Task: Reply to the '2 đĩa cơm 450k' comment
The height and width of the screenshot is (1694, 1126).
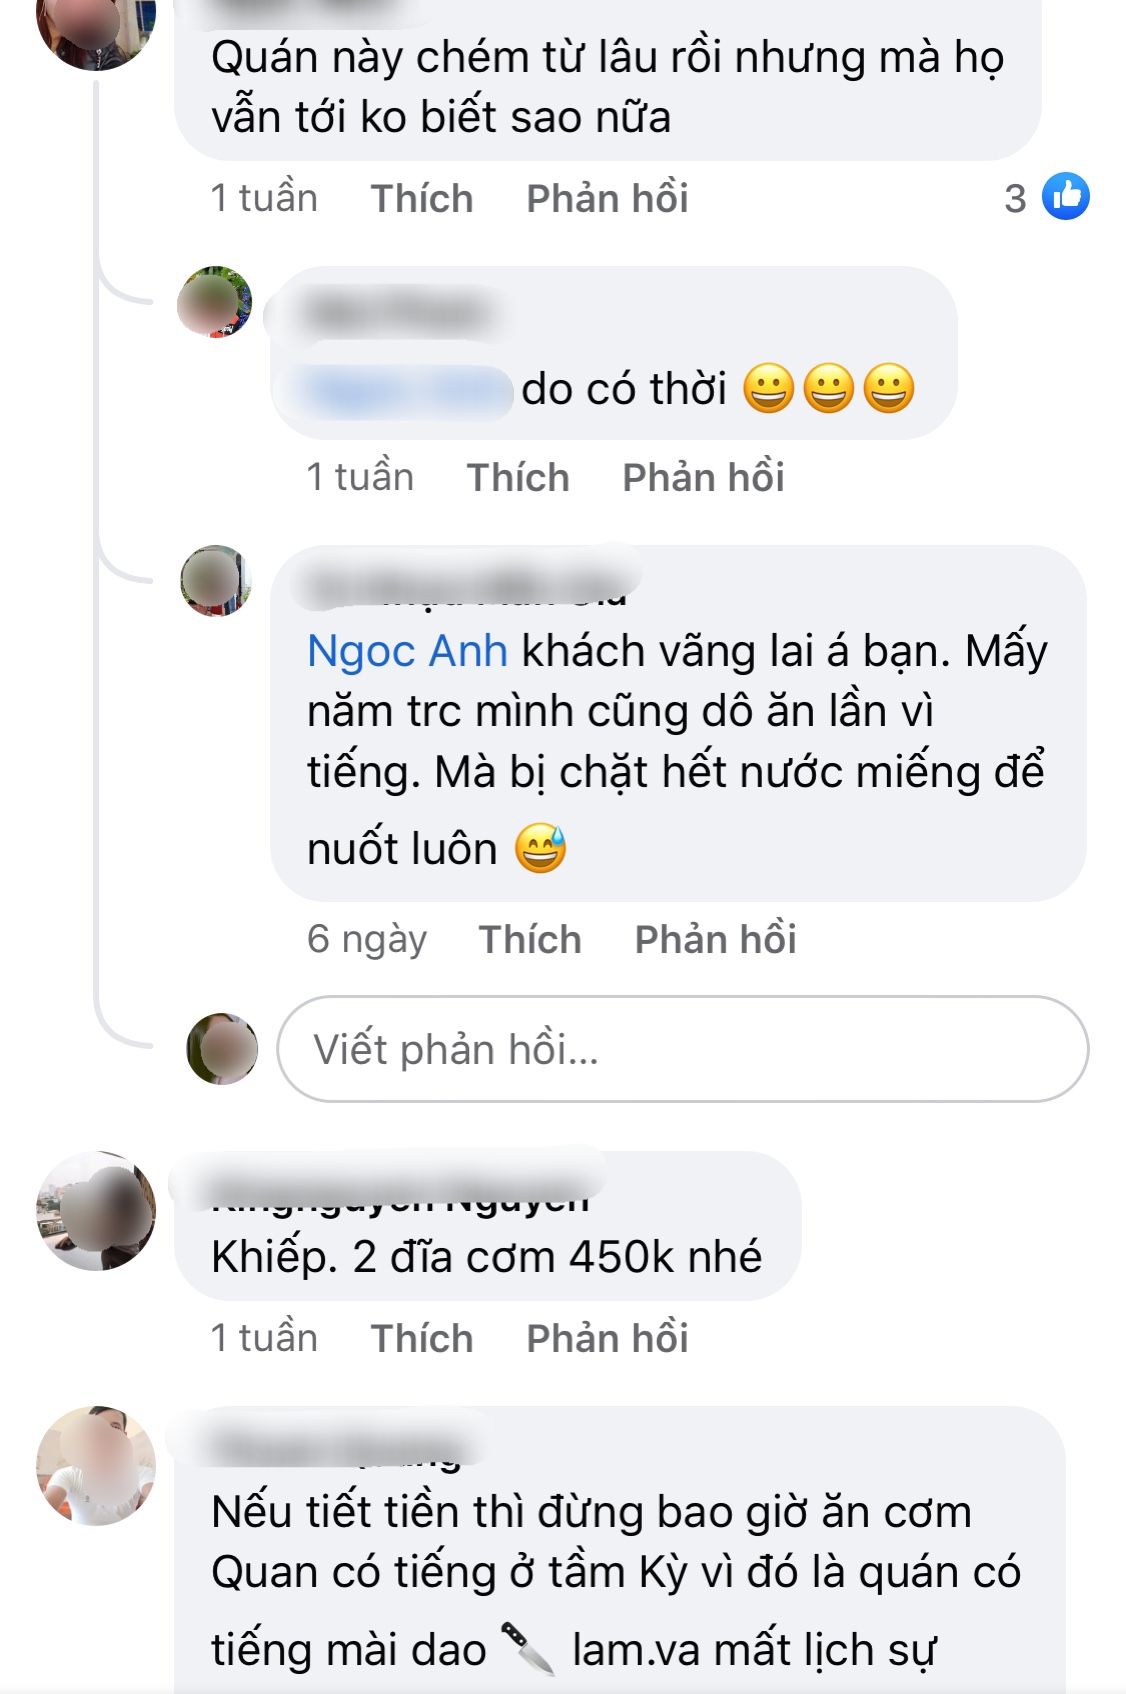Action: pyautogui.click(x=607, y=1338)
